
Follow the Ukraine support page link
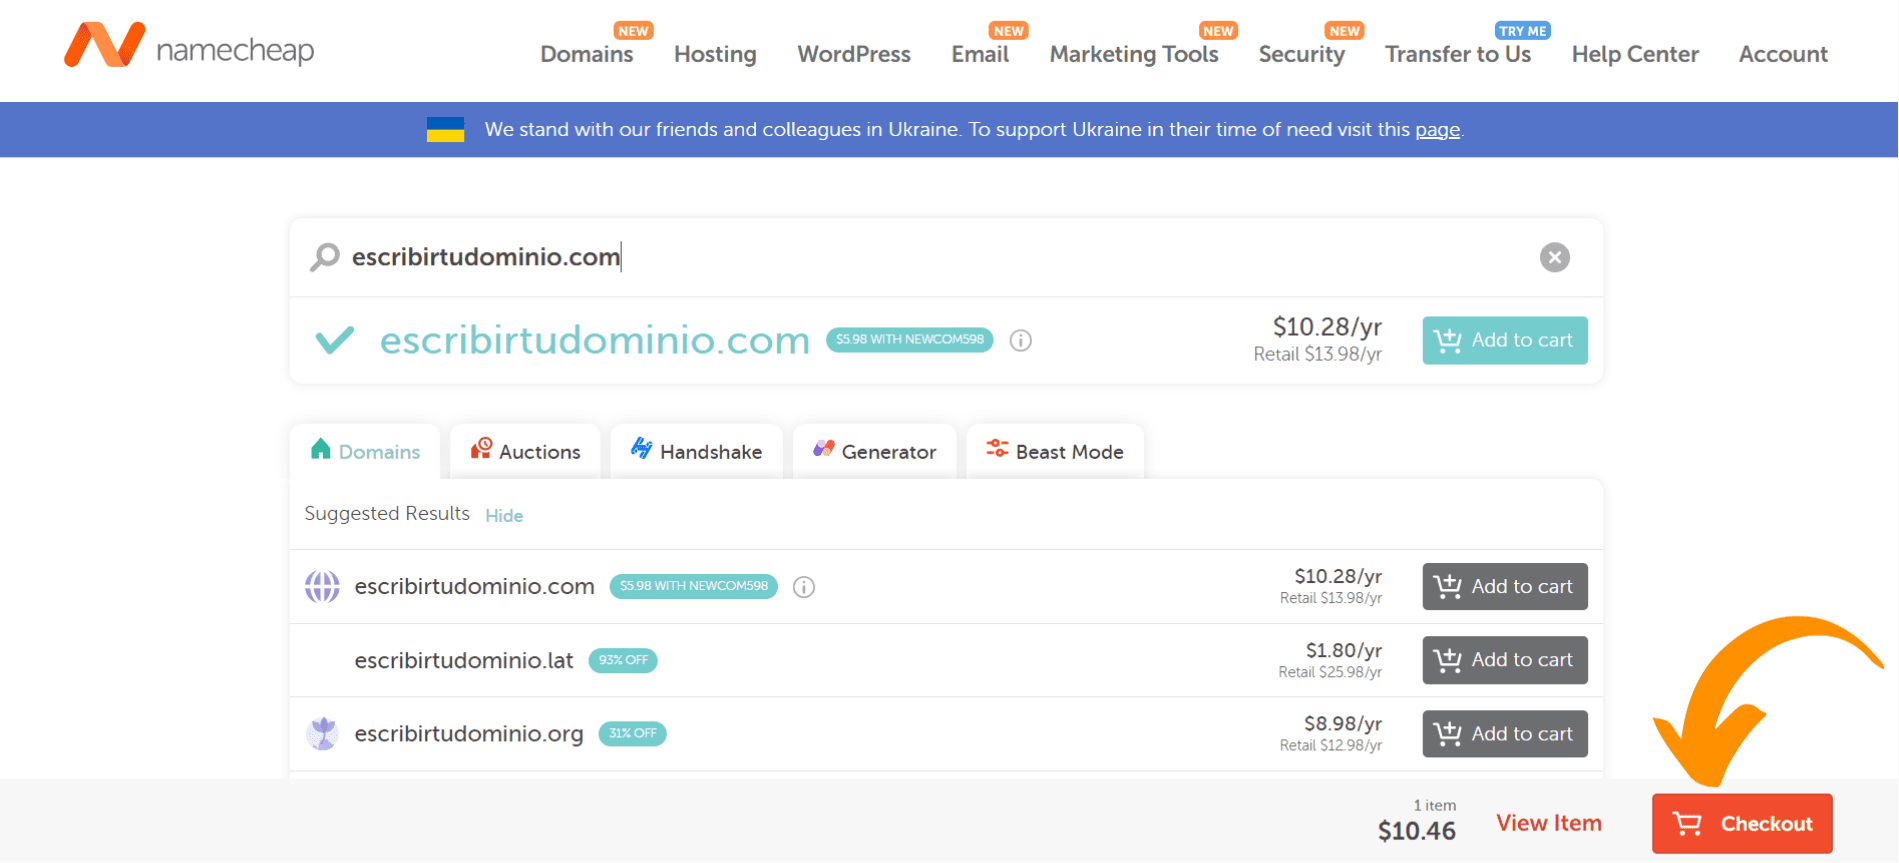[x=1437, y=130]
